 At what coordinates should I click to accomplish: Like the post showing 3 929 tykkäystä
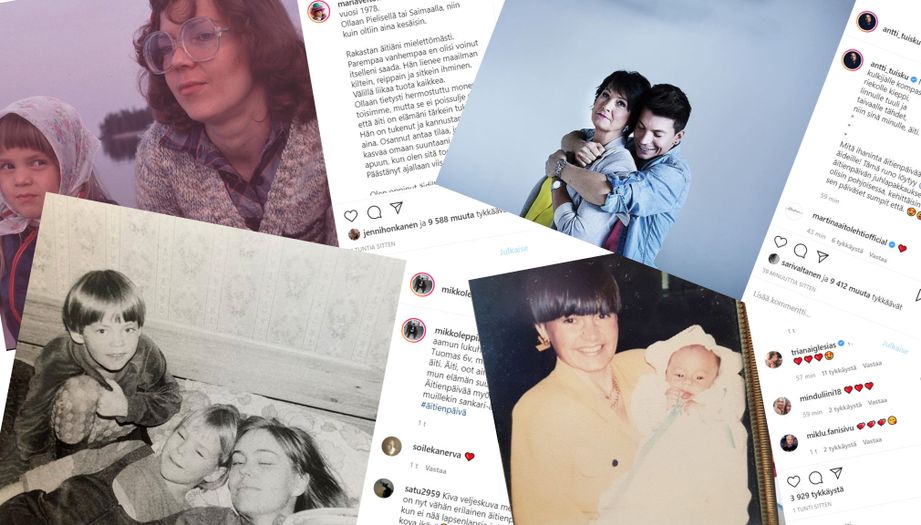pyautogui.click(x=794, y=482)
